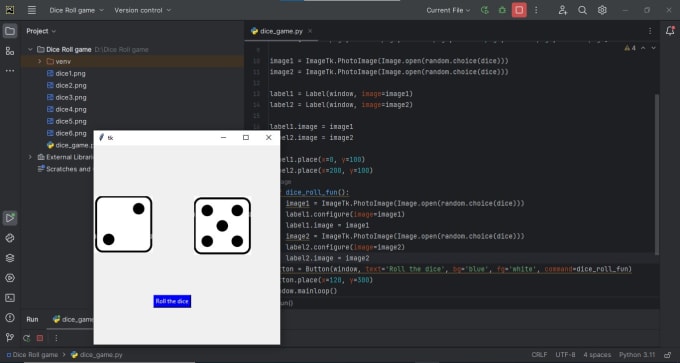Open the Project tool window icon

(x=10, y=31)
